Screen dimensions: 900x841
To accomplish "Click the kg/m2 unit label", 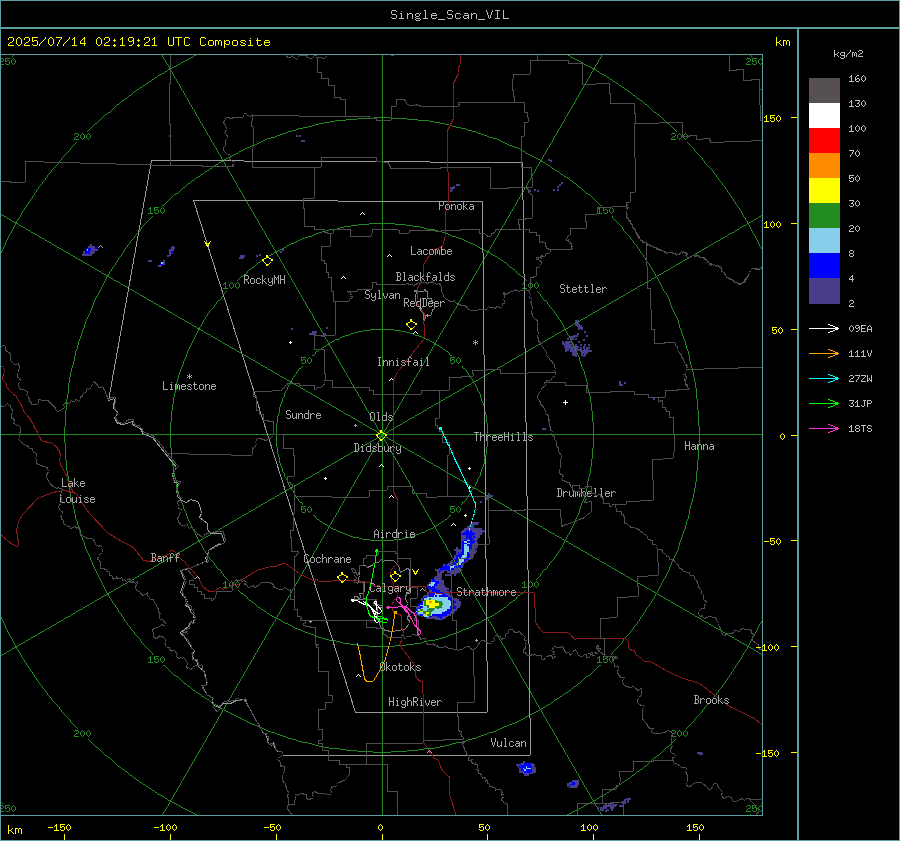I will point(848,54).
